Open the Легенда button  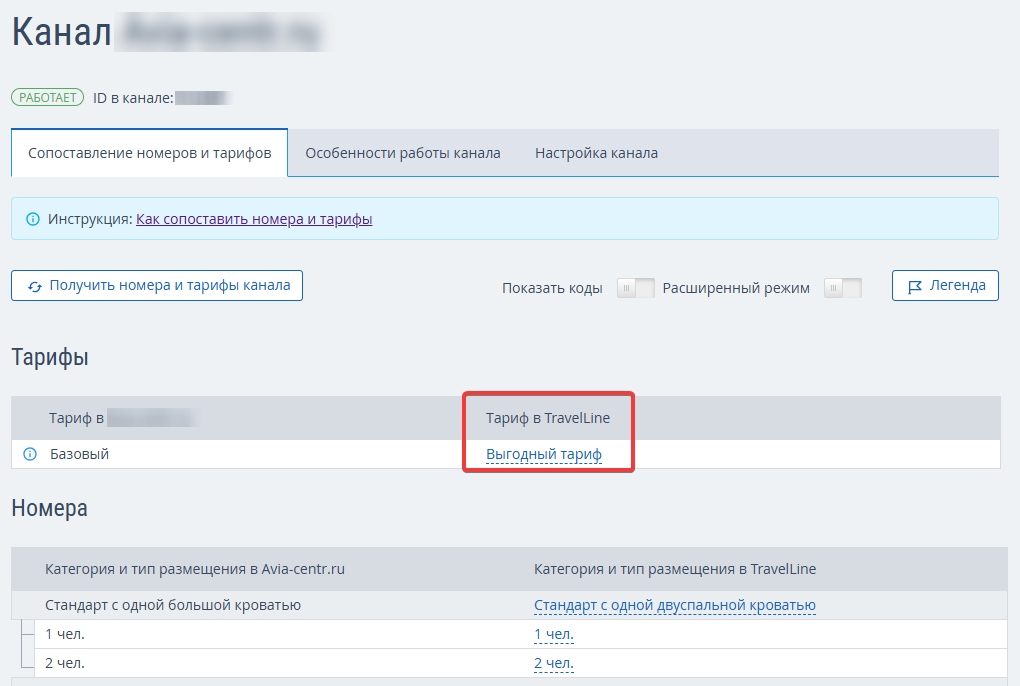coord(945,285)
